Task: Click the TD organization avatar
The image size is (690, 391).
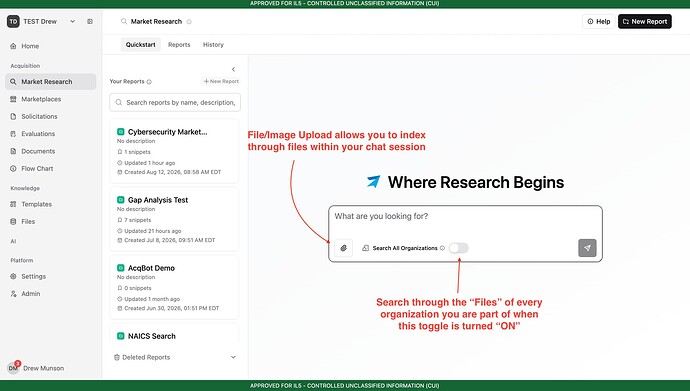Action: [x=13, y=21]
